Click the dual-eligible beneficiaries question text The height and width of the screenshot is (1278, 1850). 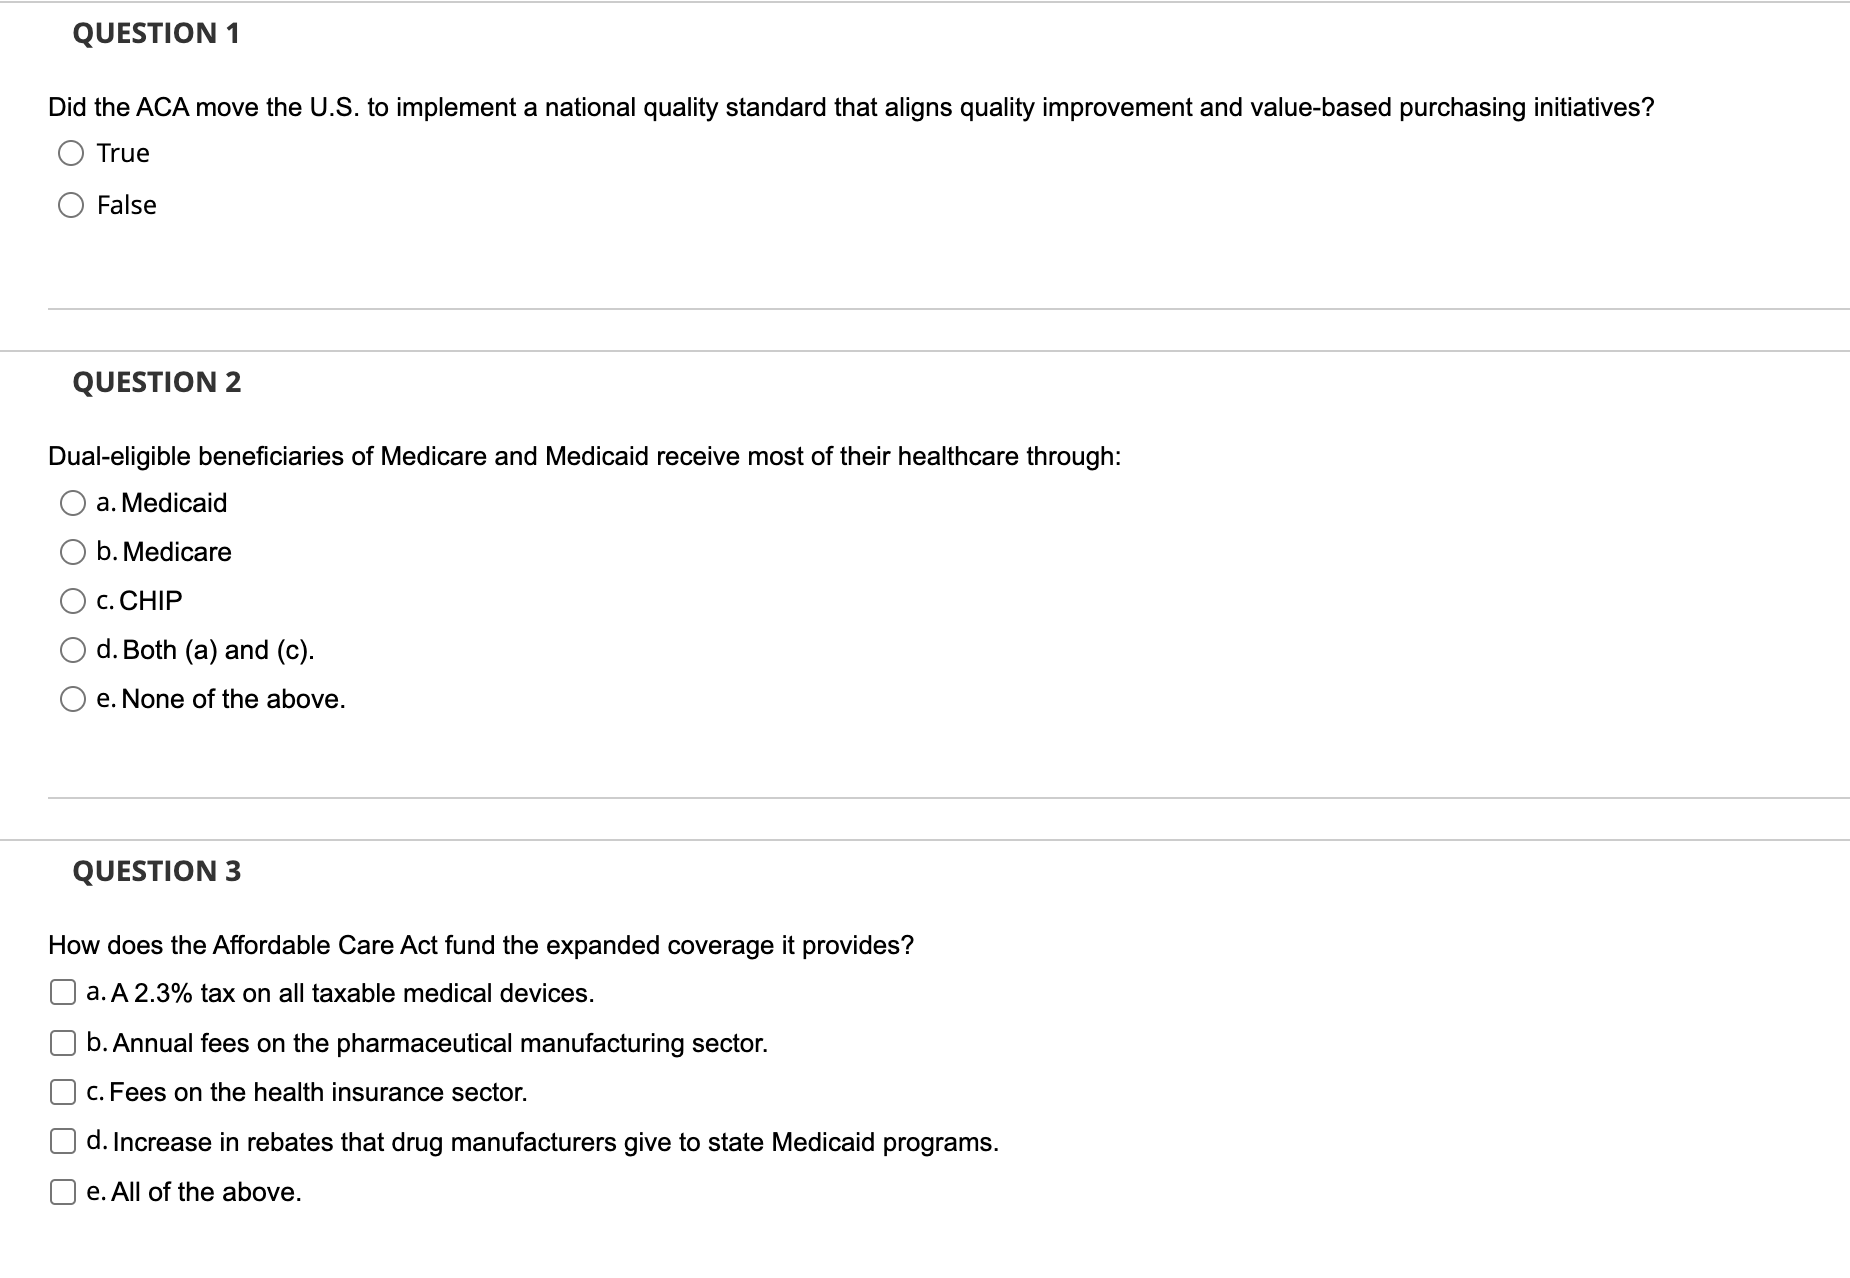pyautogui.click(x=585, y=456)
